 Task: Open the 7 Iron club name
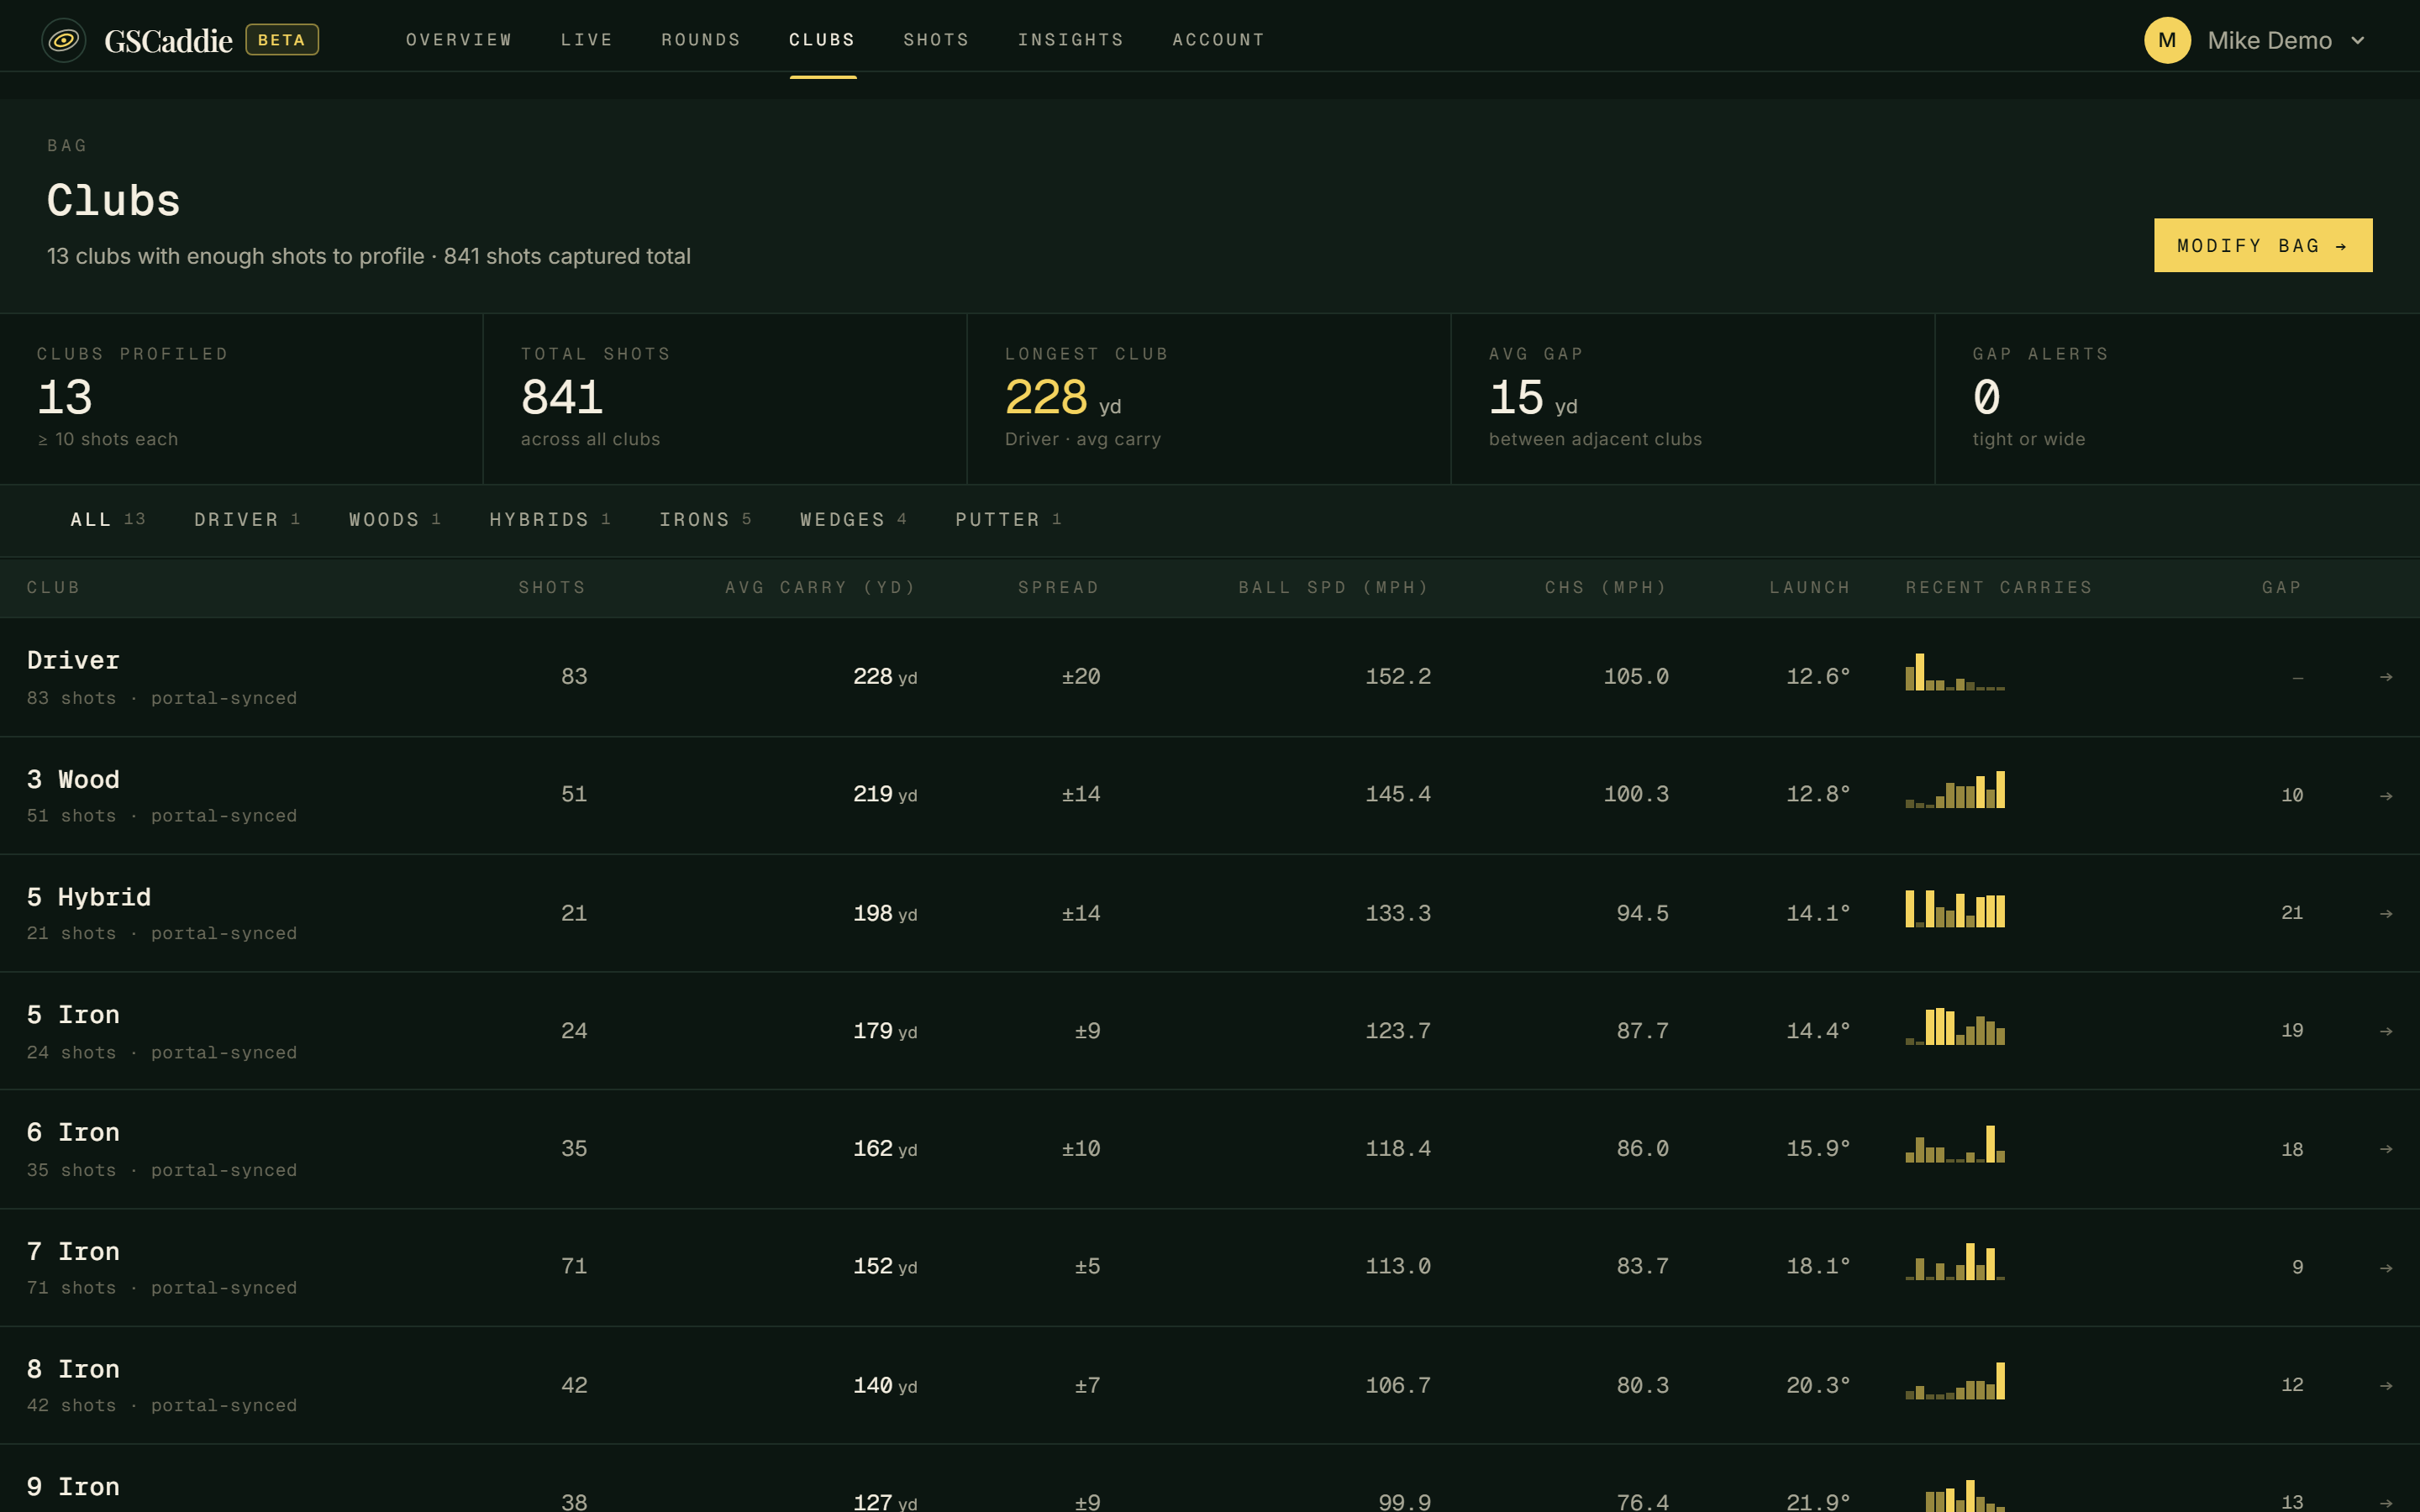pos(73,1251)
